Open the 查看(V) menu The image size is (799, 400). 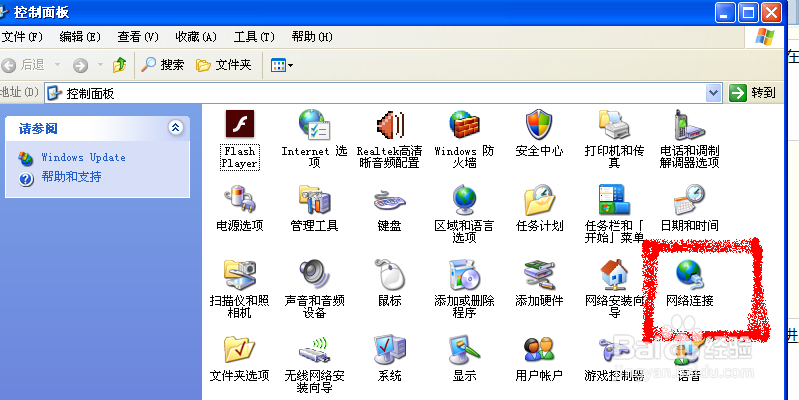(x=138, y=37)
